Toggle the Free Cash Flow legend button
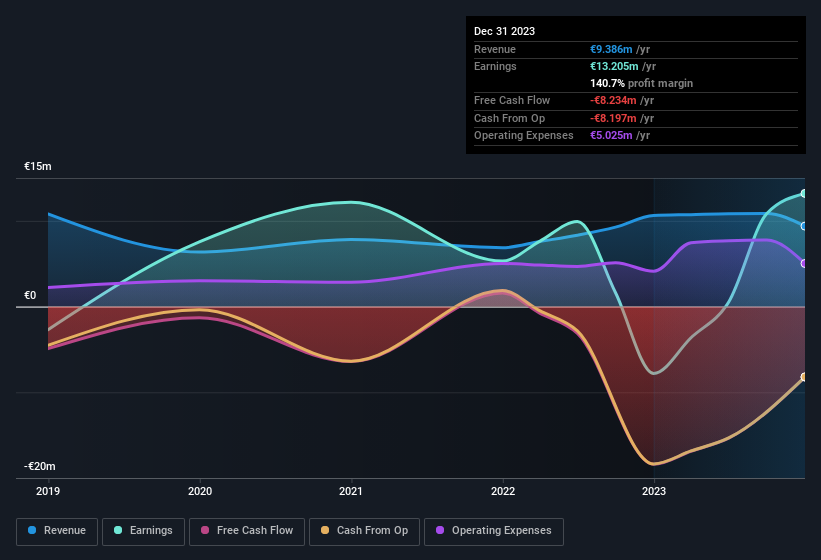The image size is (821, 560). point(247,531)
